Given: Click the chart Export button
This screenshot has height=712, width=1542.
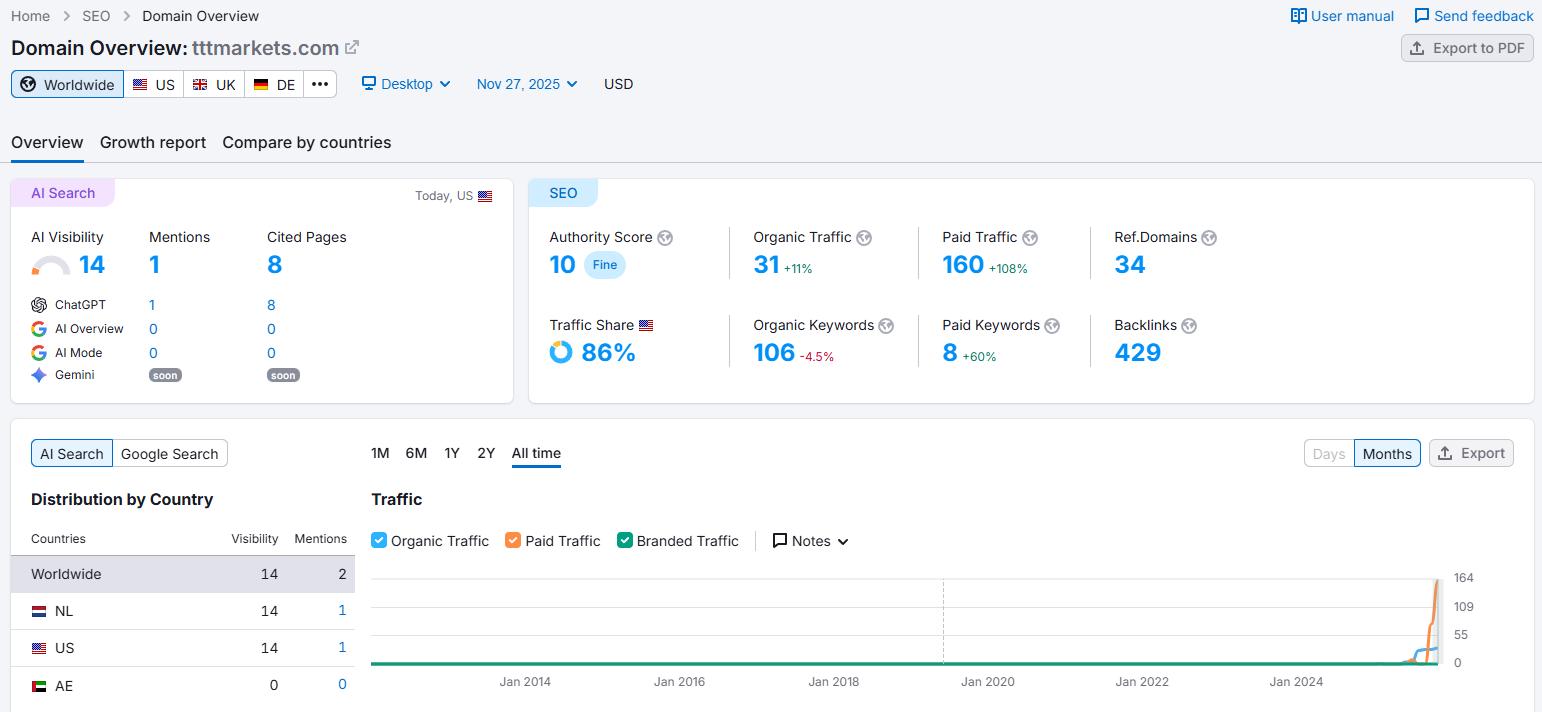Looking at the screenshot, I should point(1471,453).
